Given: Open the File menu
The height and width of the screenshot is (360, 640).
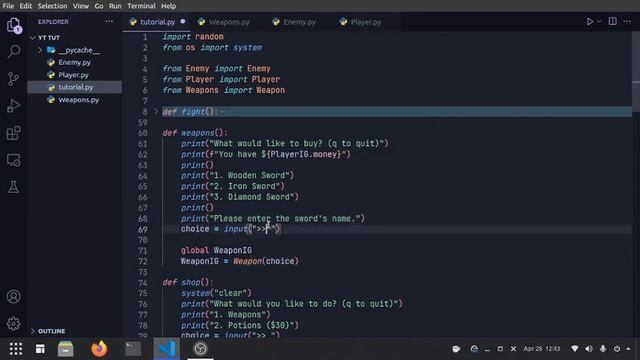Looking at the screenshot, I should [x=8, y=6].
